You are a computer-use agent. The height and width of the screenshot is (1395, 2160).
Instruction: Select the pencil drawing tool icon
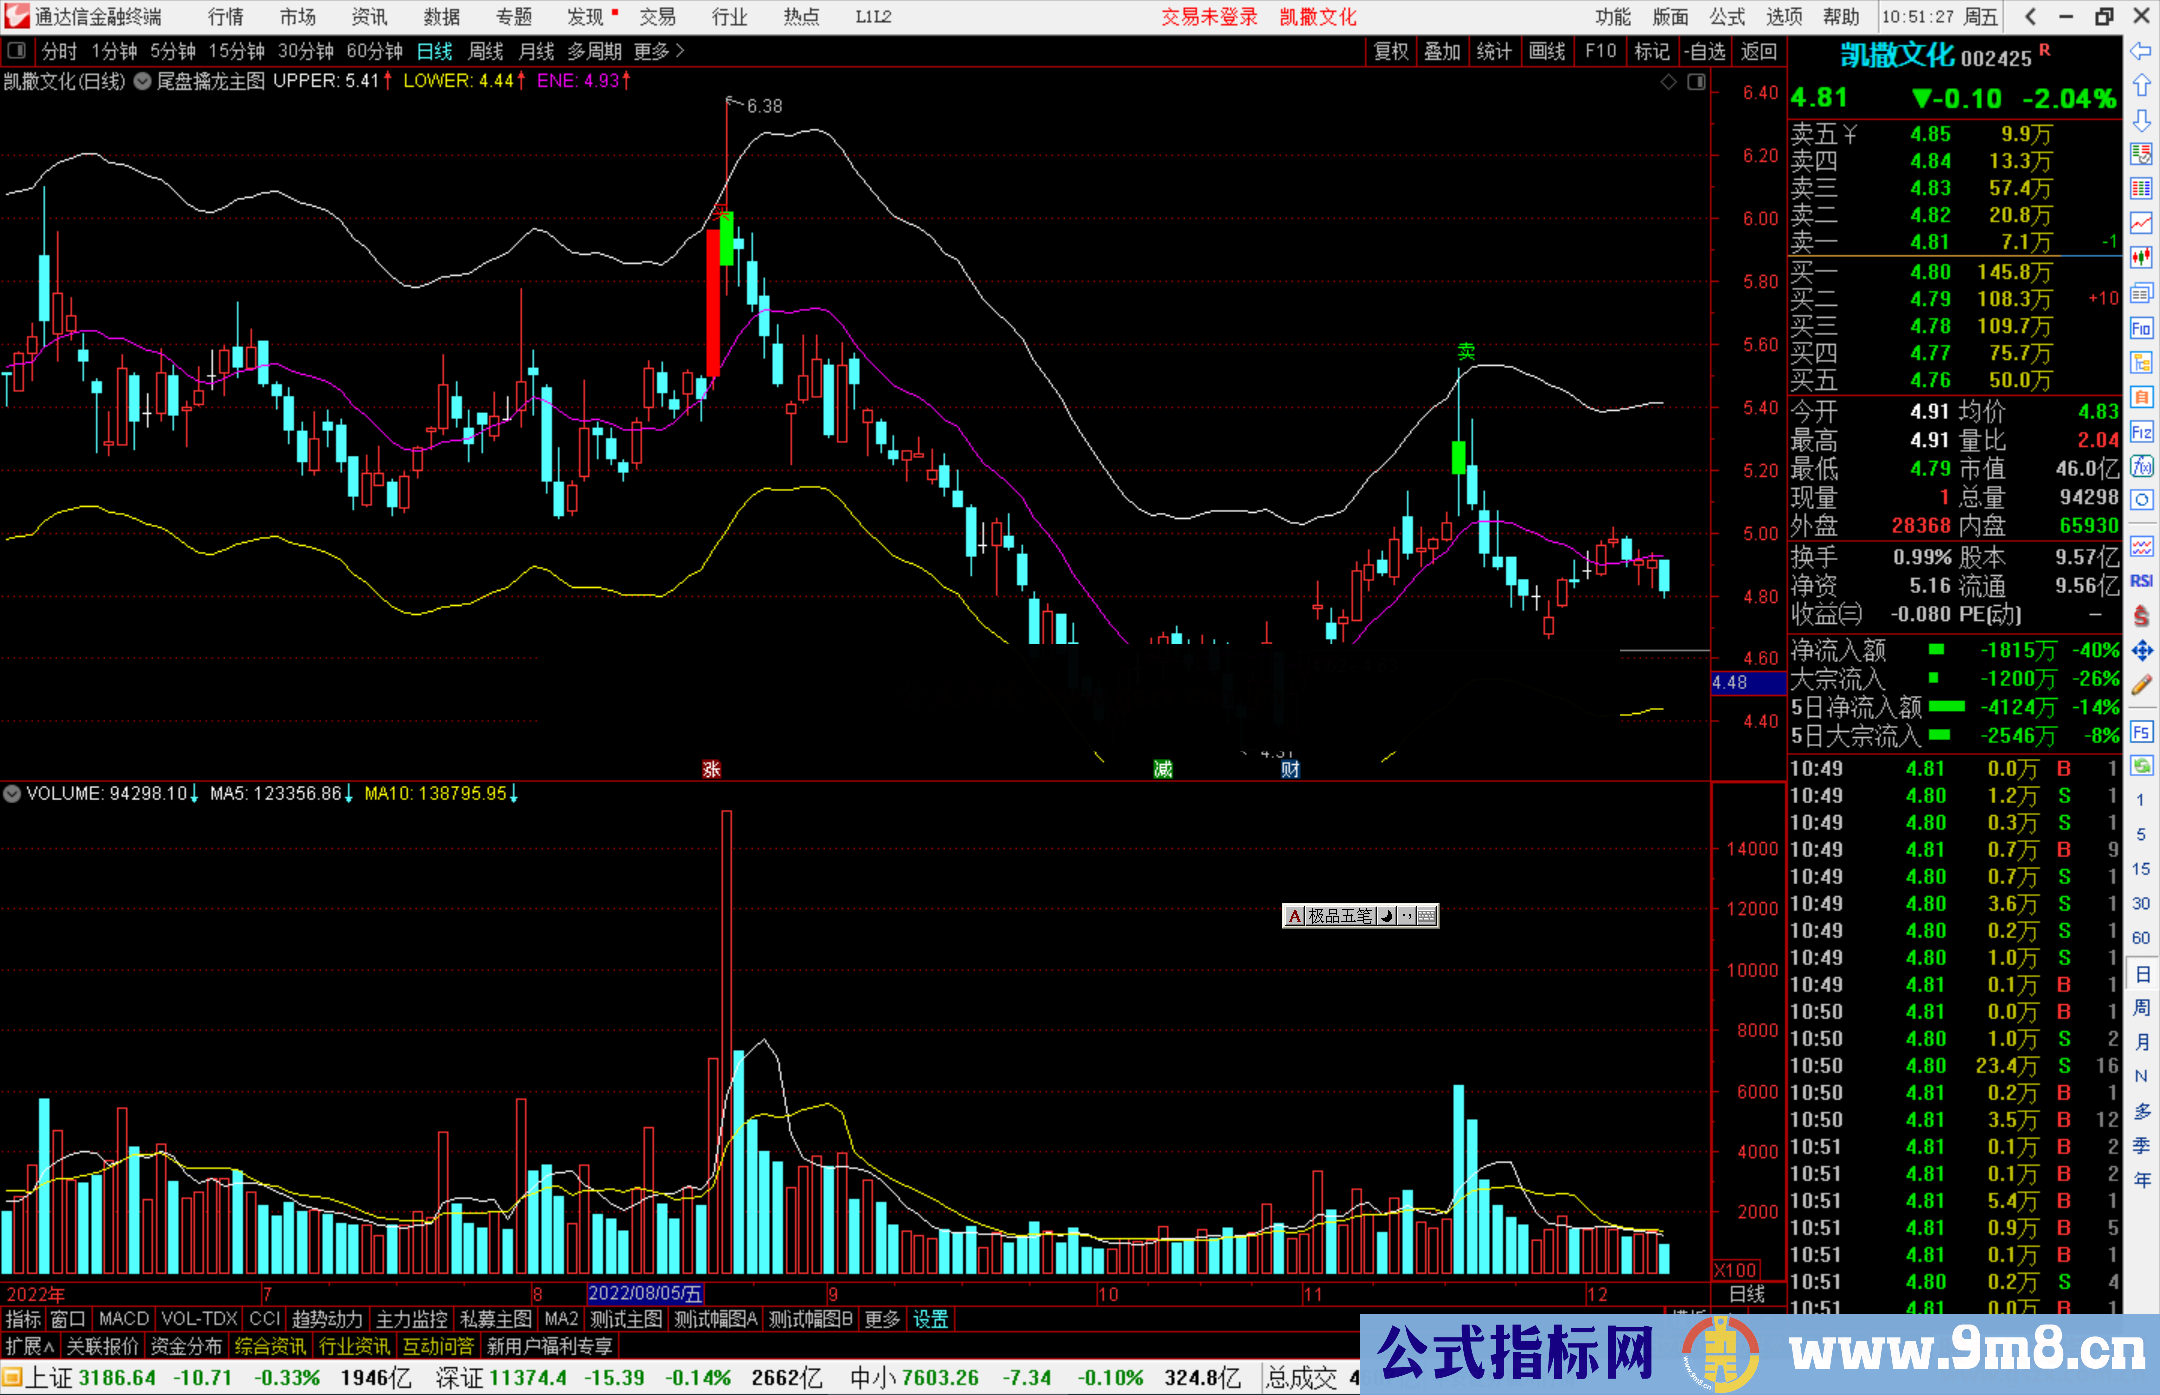coord(2141,685)
